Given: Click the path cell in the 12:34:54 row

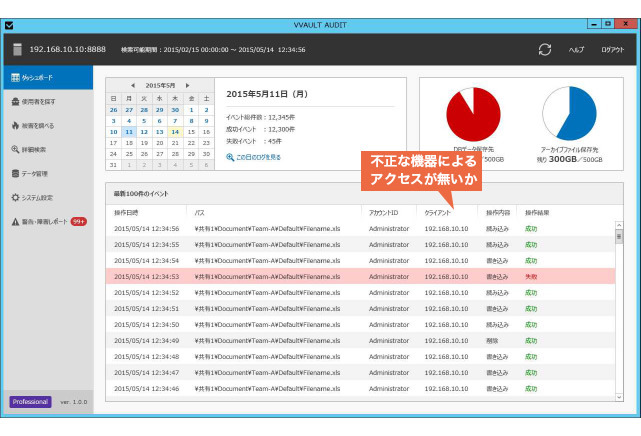Looking at the screenshot, I should coord(267,261).
